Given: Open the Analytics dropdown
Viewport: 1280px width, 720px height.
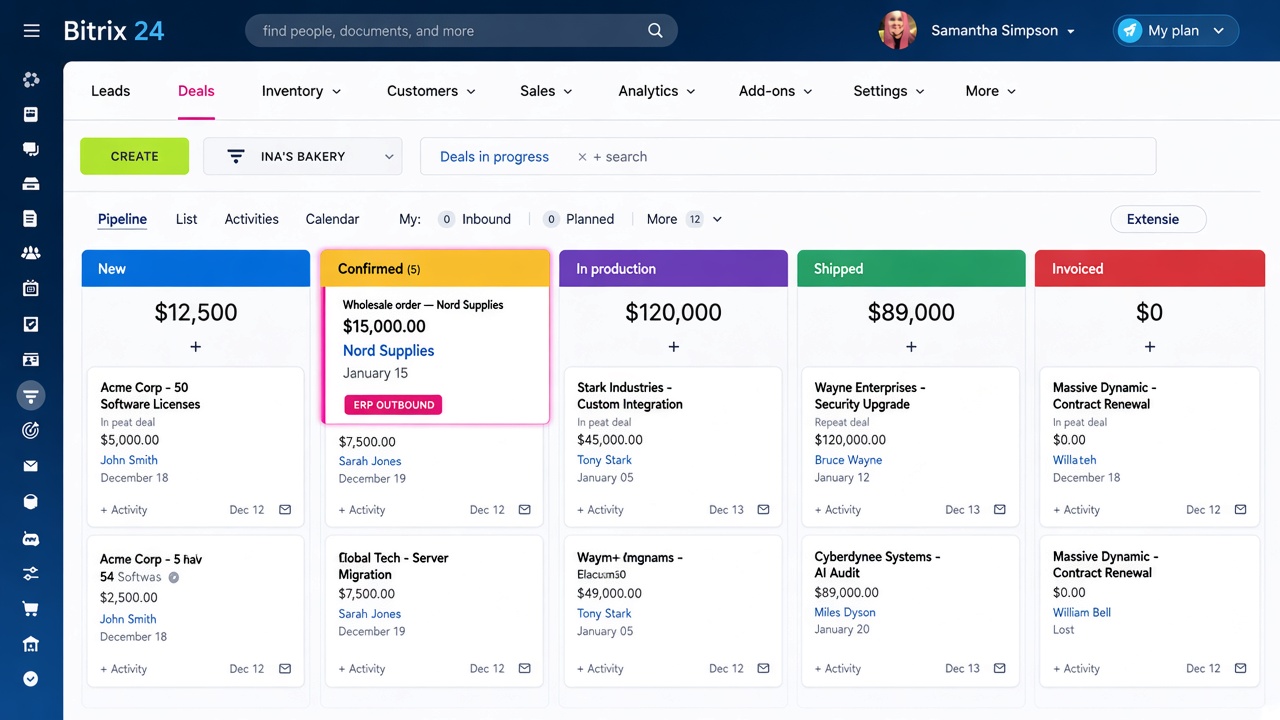Looking at the screenshot, I should [657, 91].
